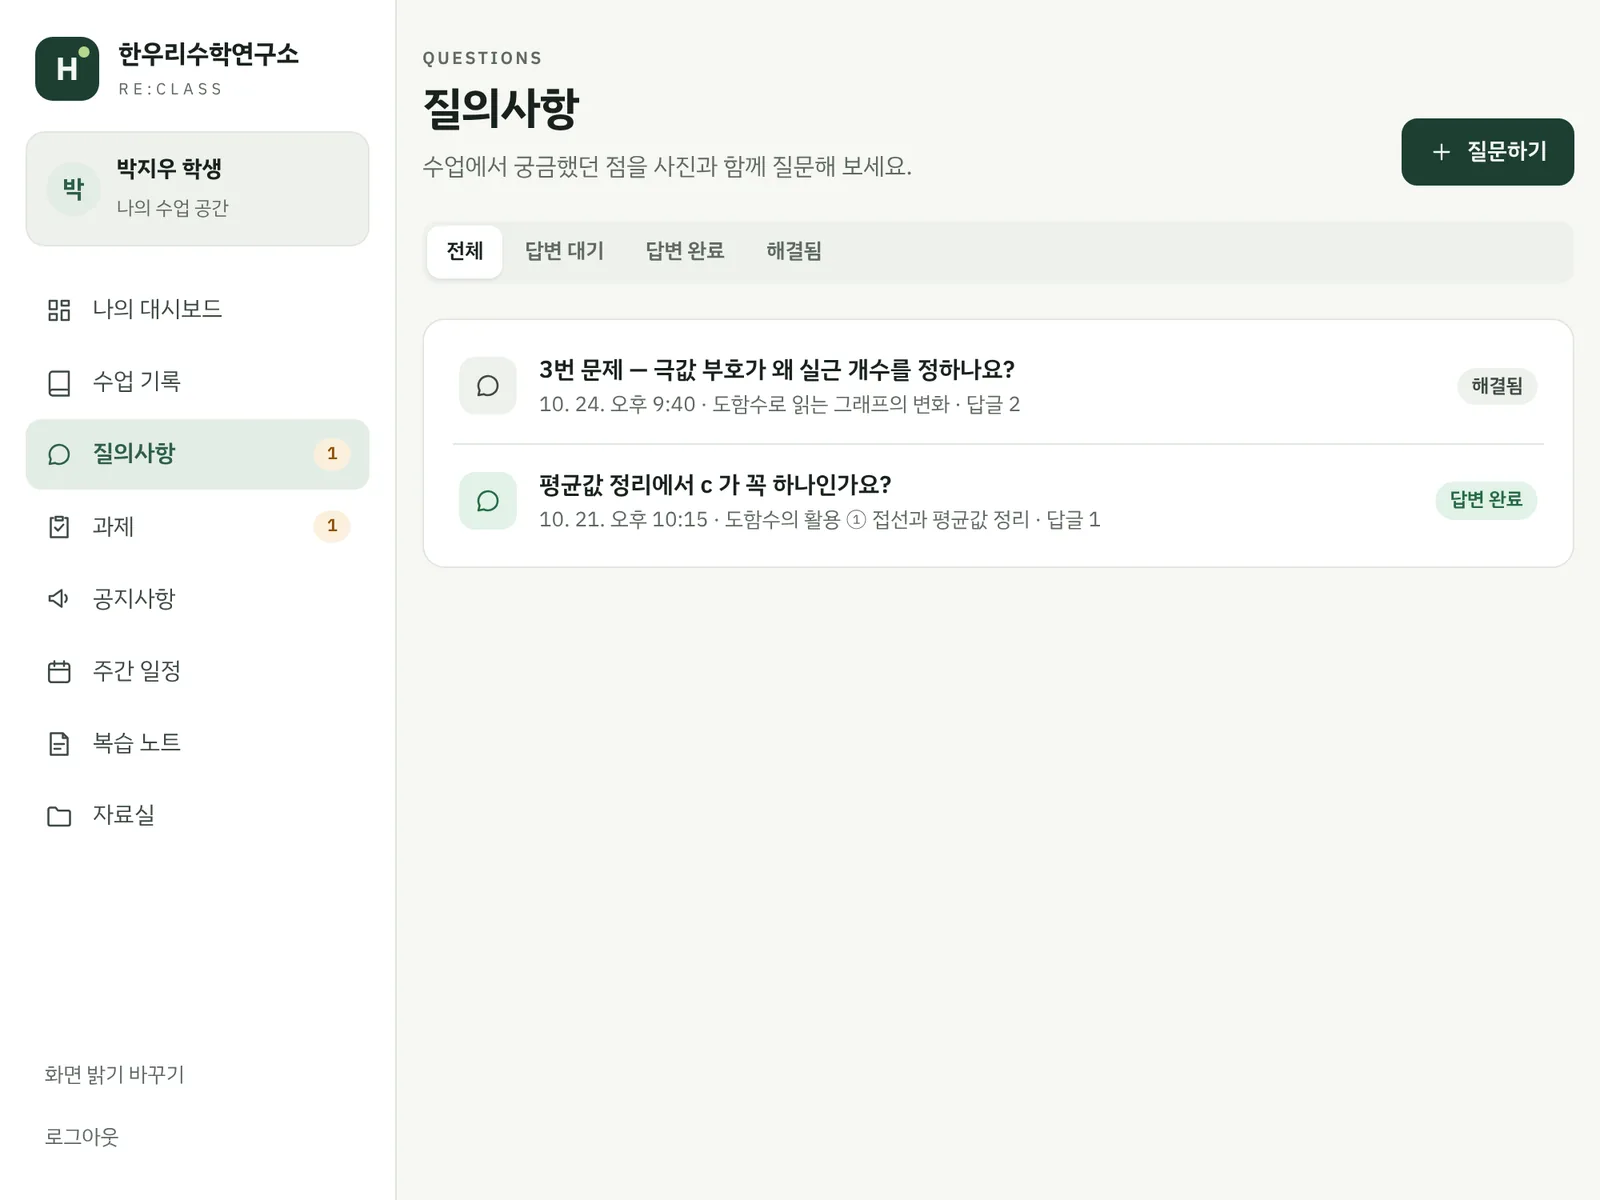1600x1200 pixels.
Task: Open 주간 일정 menu item
Action: point(197,671)
